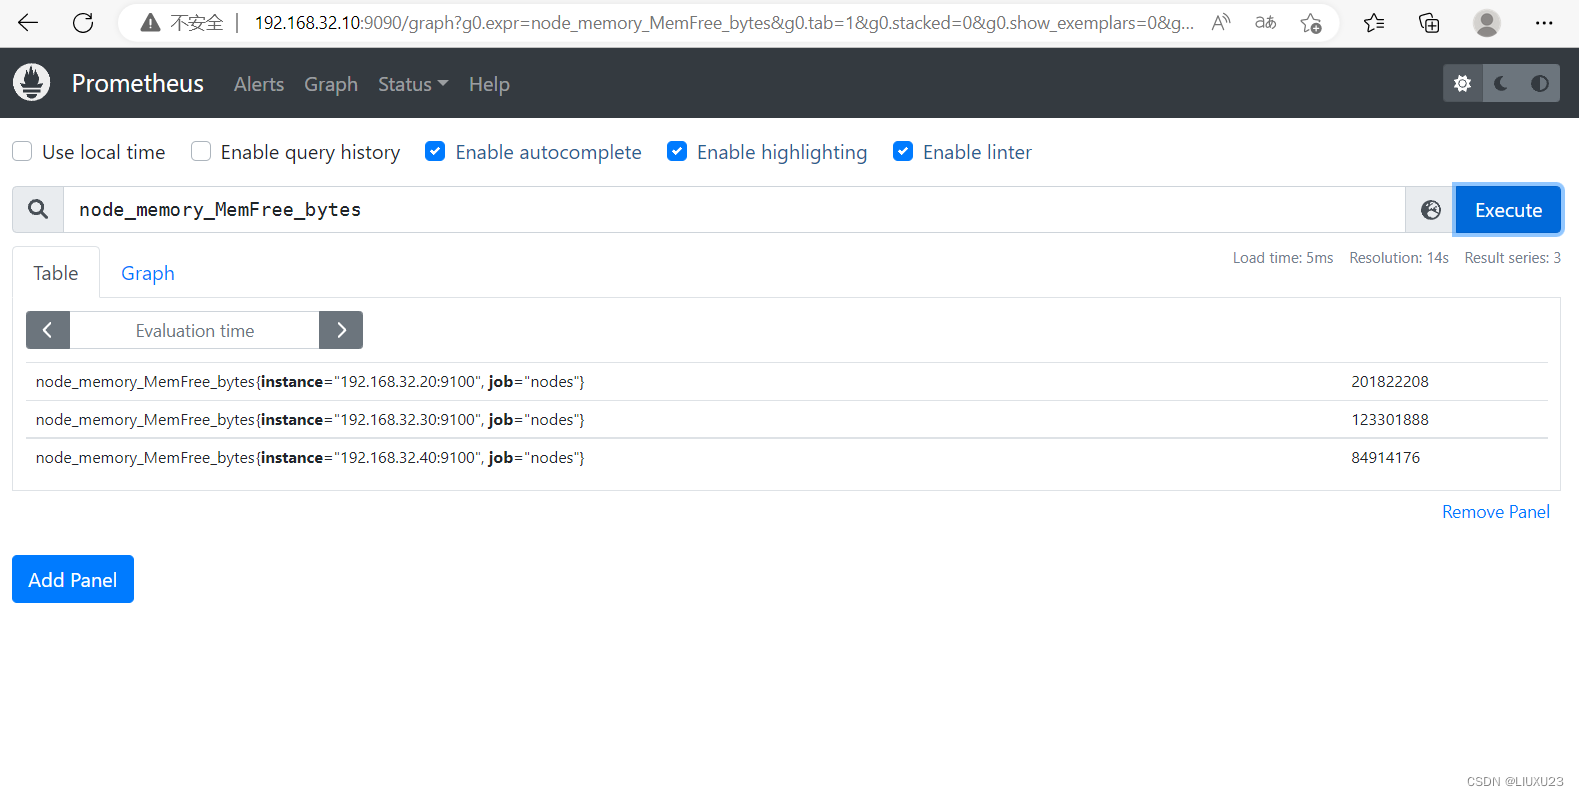Enable the query history checkbox
Image resolution: width=1579 pixels, height=796 pixels.
coord(201,151)
